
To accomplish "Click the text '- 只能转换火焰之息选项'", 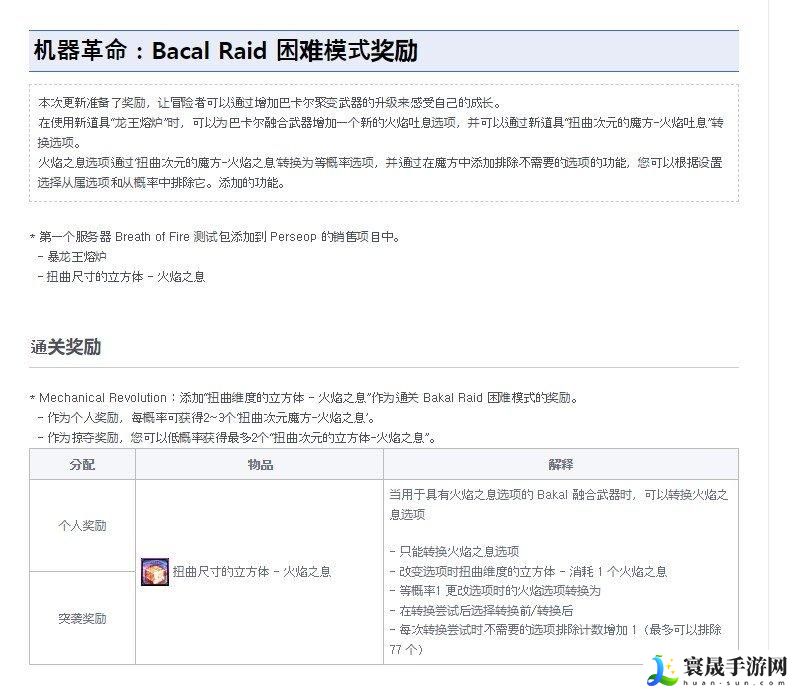I will pos(454,551).
